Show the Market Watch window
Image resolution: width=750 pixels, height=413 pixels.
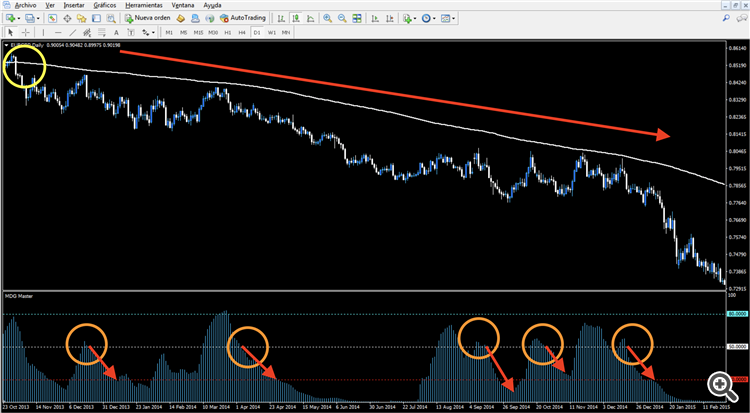[x=52, y=18]
